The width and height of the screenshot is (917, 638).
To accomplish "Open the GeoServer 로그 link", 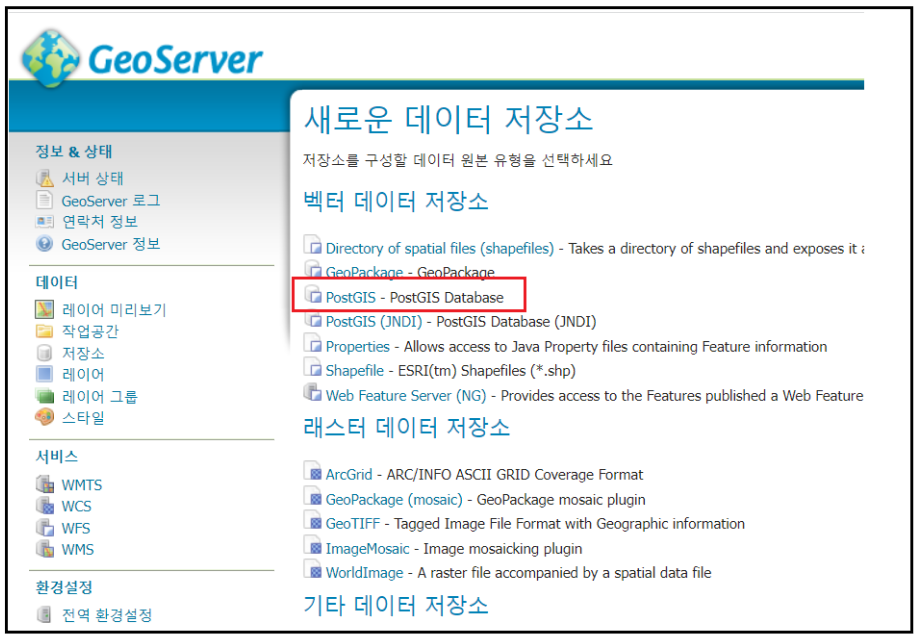I will 111,201.
